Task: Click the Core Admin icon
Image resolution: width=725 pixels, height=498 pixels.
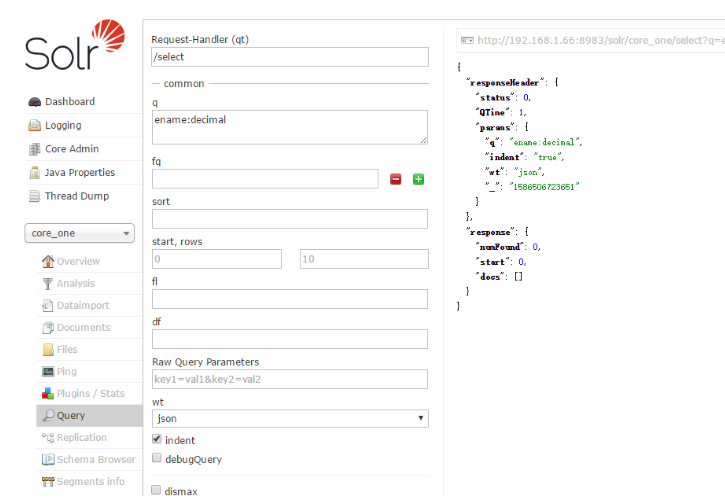Action: 35,149
